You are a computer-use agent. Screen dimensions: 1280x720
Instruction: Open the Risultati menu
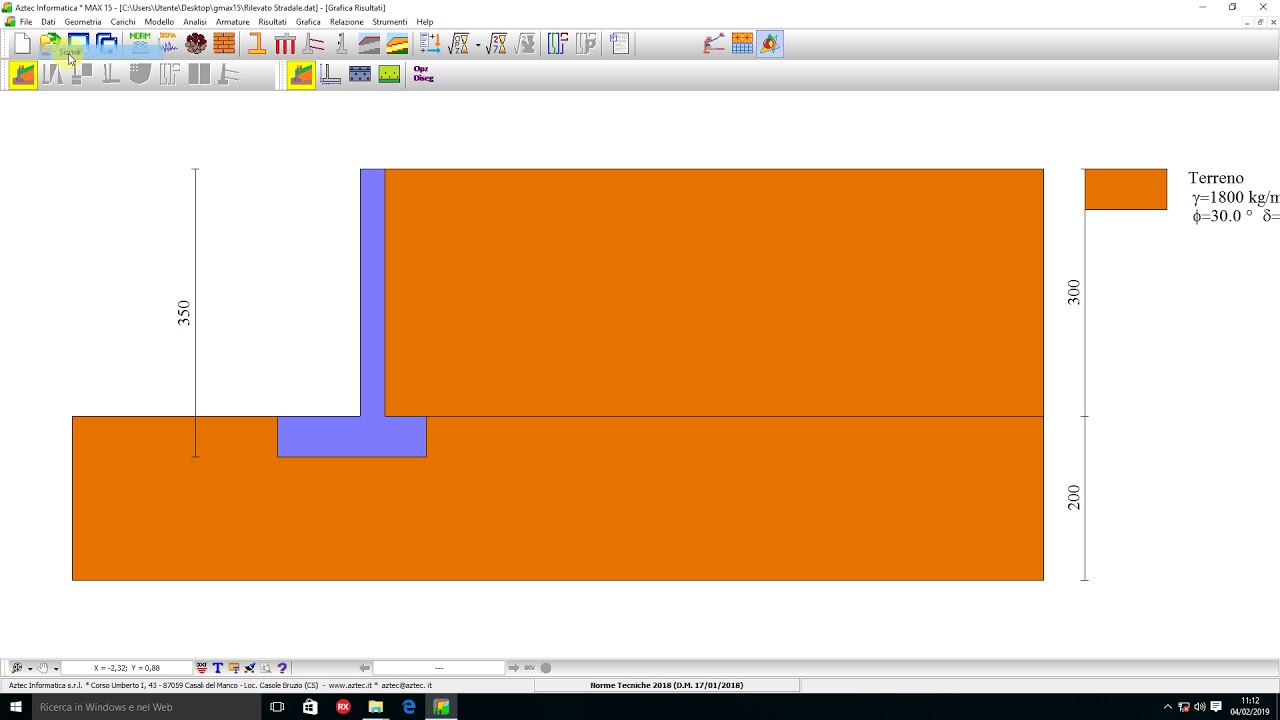point(272,22)
